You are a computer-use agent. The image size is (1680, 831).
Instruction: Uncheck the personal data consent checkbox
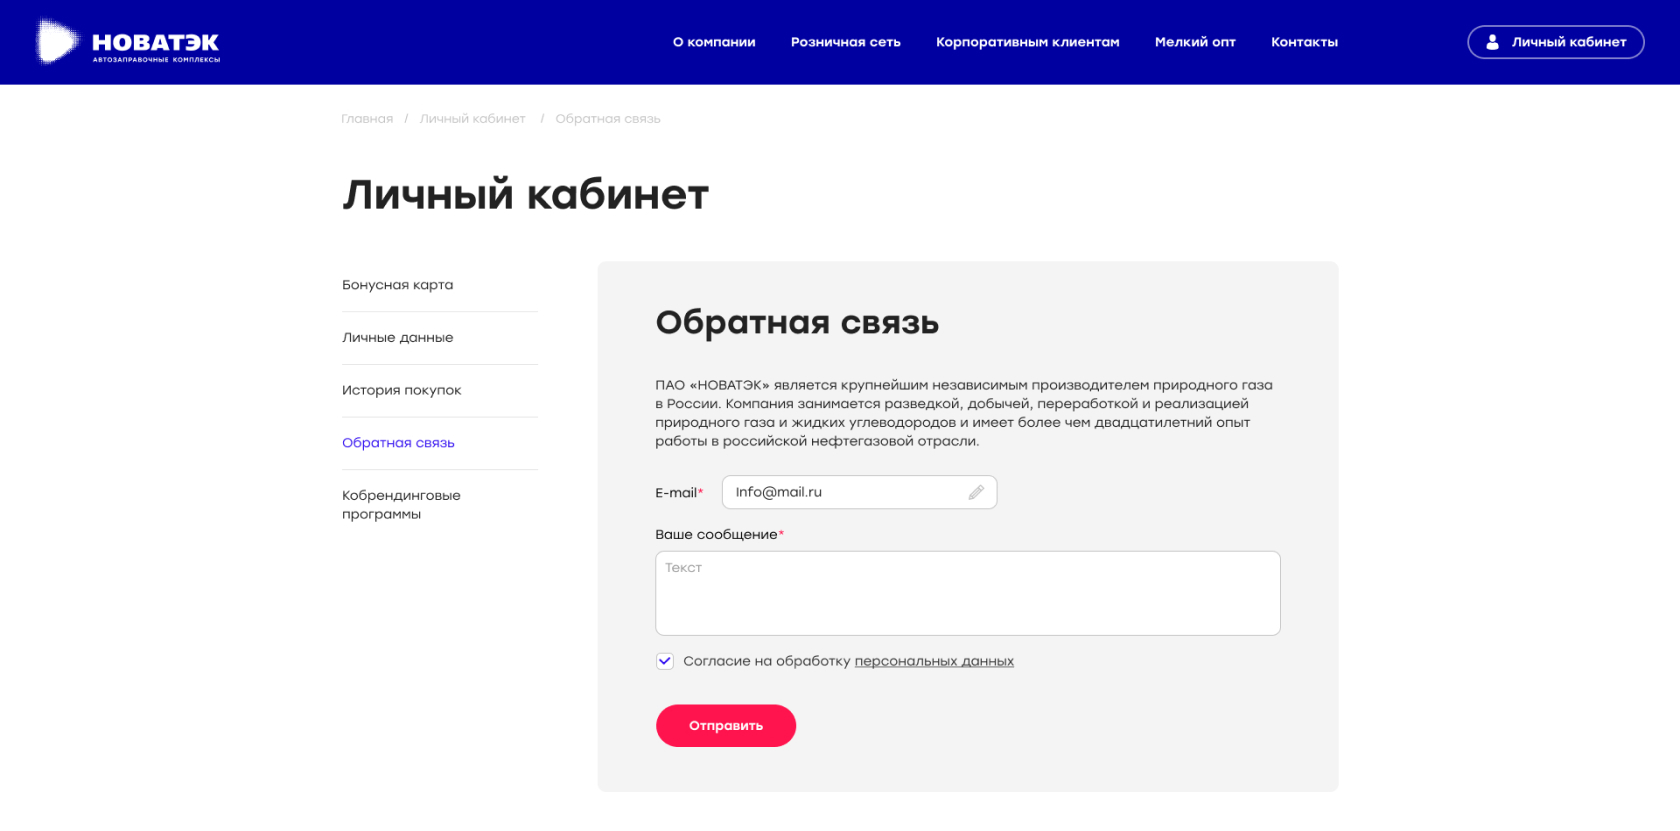pyautogui.click(x=665, y=661)
